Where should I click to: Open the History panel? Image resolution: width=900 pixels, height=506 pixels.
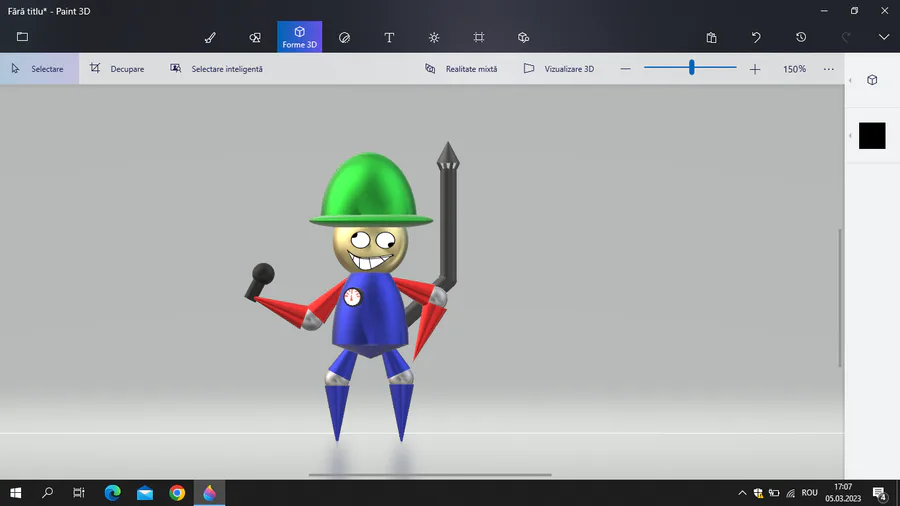tap(801, 37)
